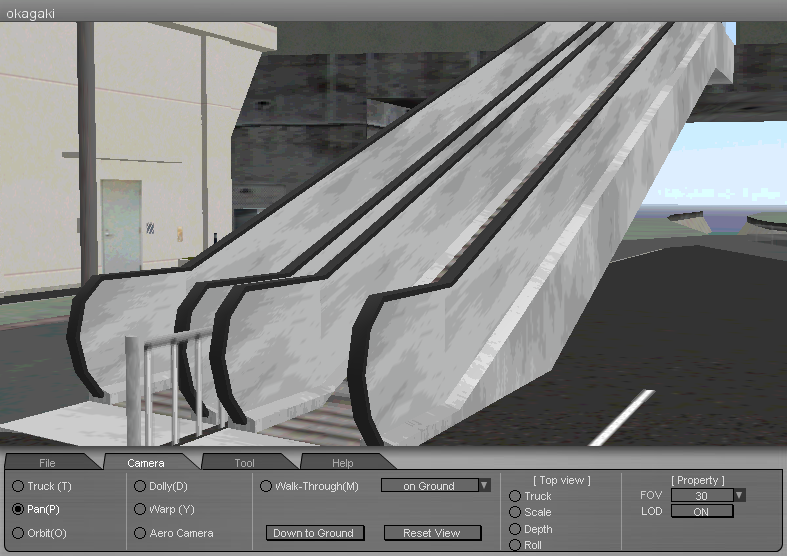The image size is (787, 556).
Task: Select the Warp (Y) radio button
Action: pyautogui.click(x=140, y=509)
